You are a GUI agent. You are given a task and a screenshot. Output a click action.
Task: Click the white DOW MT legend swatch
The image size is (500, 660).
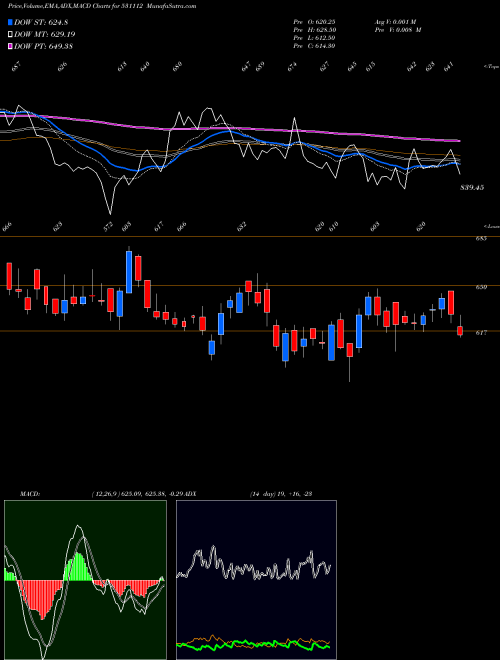click(x=10, y=34)
